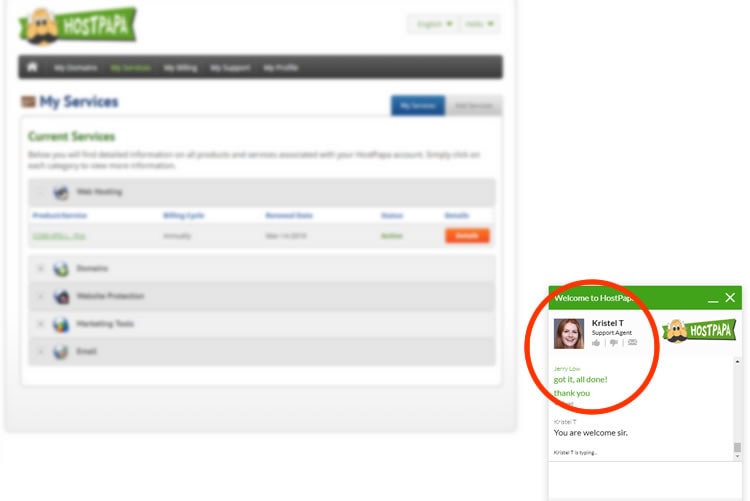Image resolution: width=750 pixels, height=501 pixels.
Task: Expand the Marketing Tools section
Action: [x=41, y=324]
